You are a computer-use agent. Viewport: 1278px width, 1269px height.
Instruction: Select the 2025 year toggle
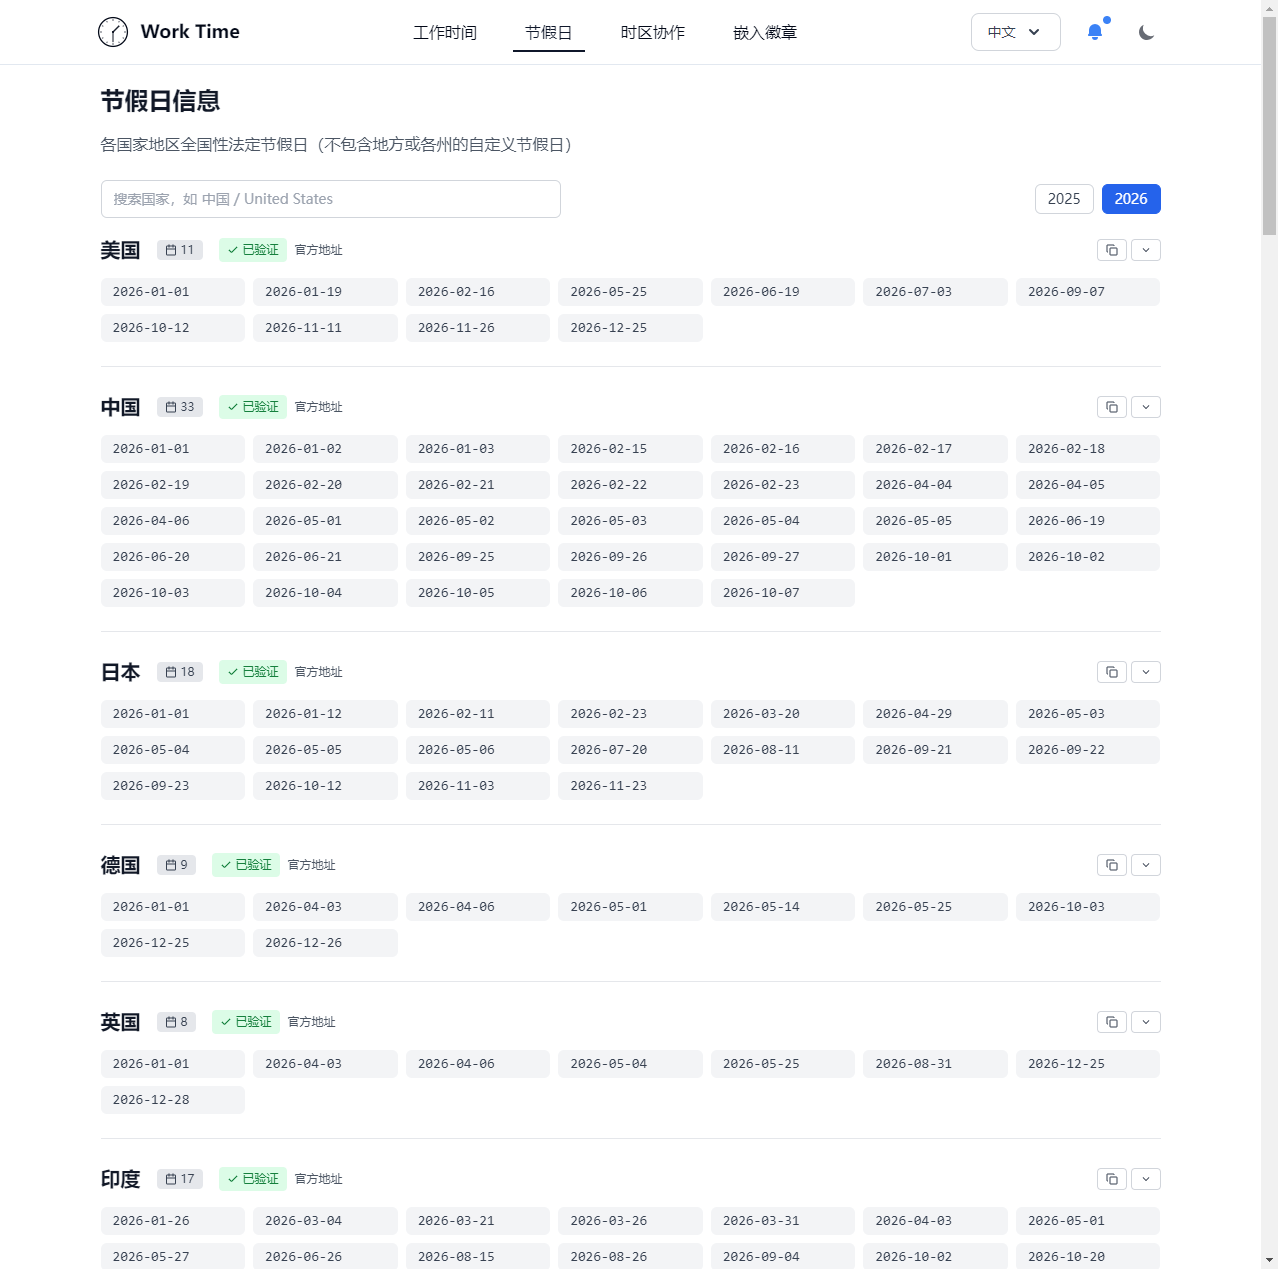(1064, 199)
